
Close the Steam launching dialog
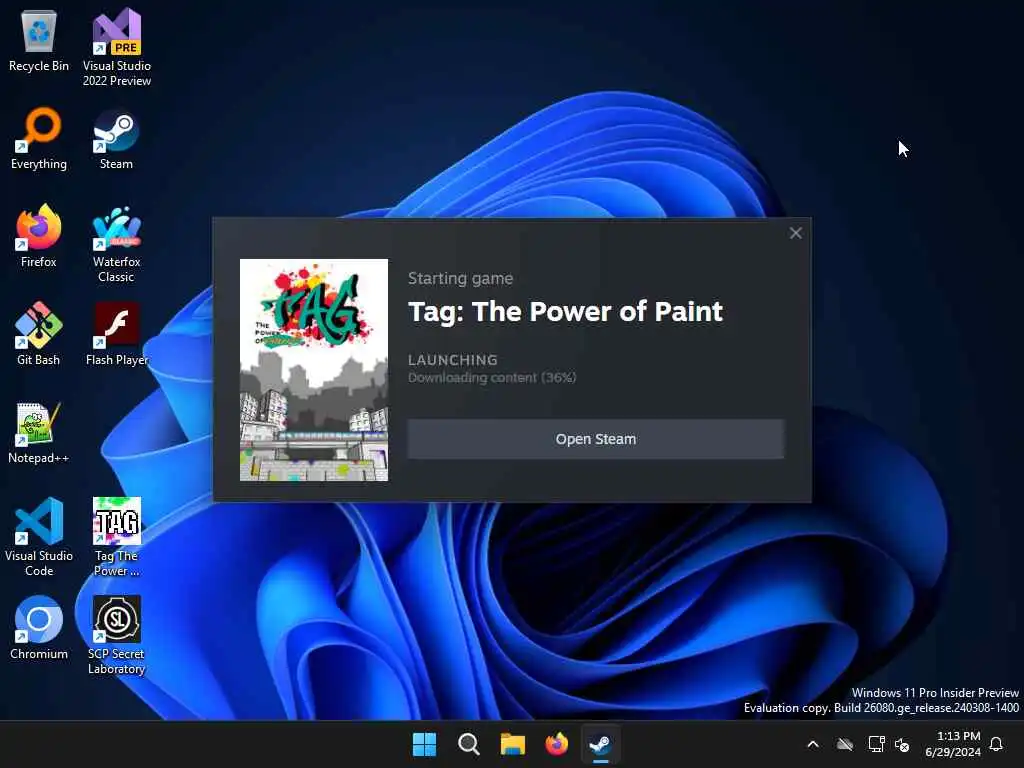point(795,233)
